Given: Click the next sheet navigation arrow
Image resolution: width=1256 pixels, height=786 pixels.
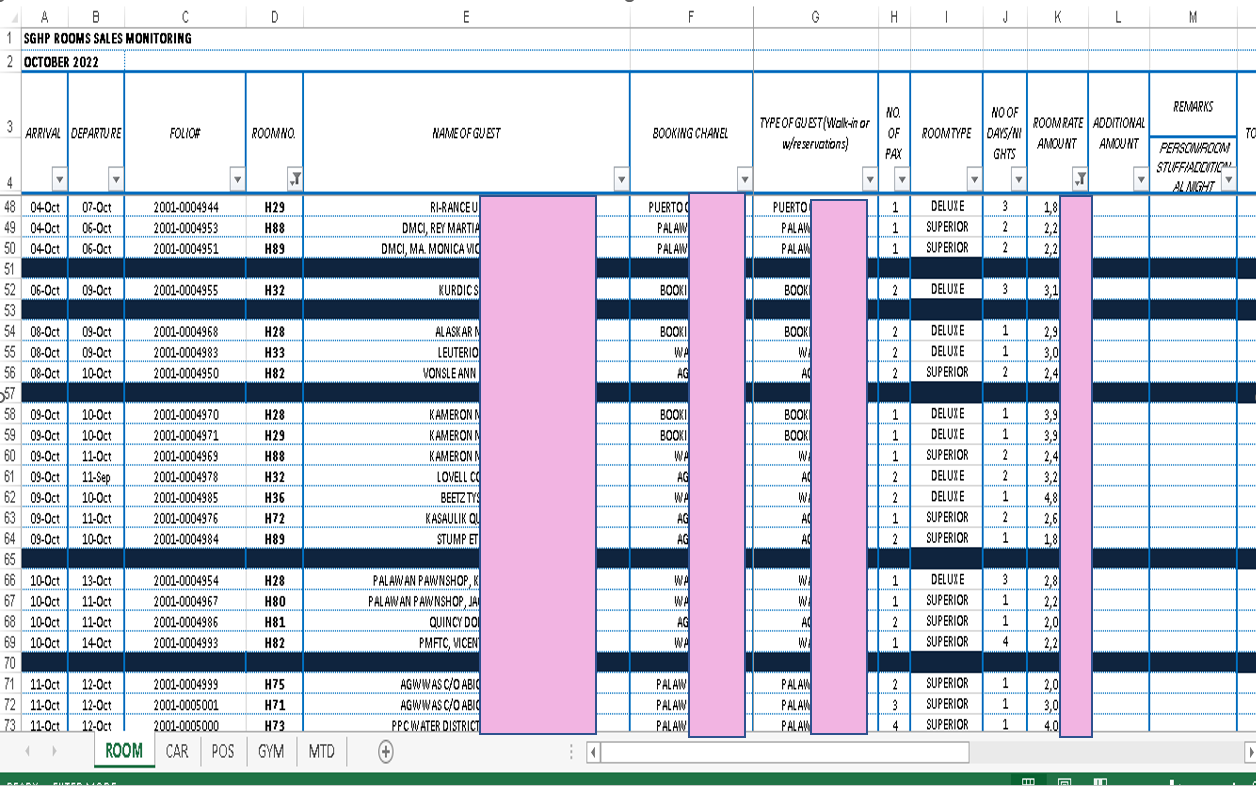Looking at the screenshot, I should tap(53, 751).
